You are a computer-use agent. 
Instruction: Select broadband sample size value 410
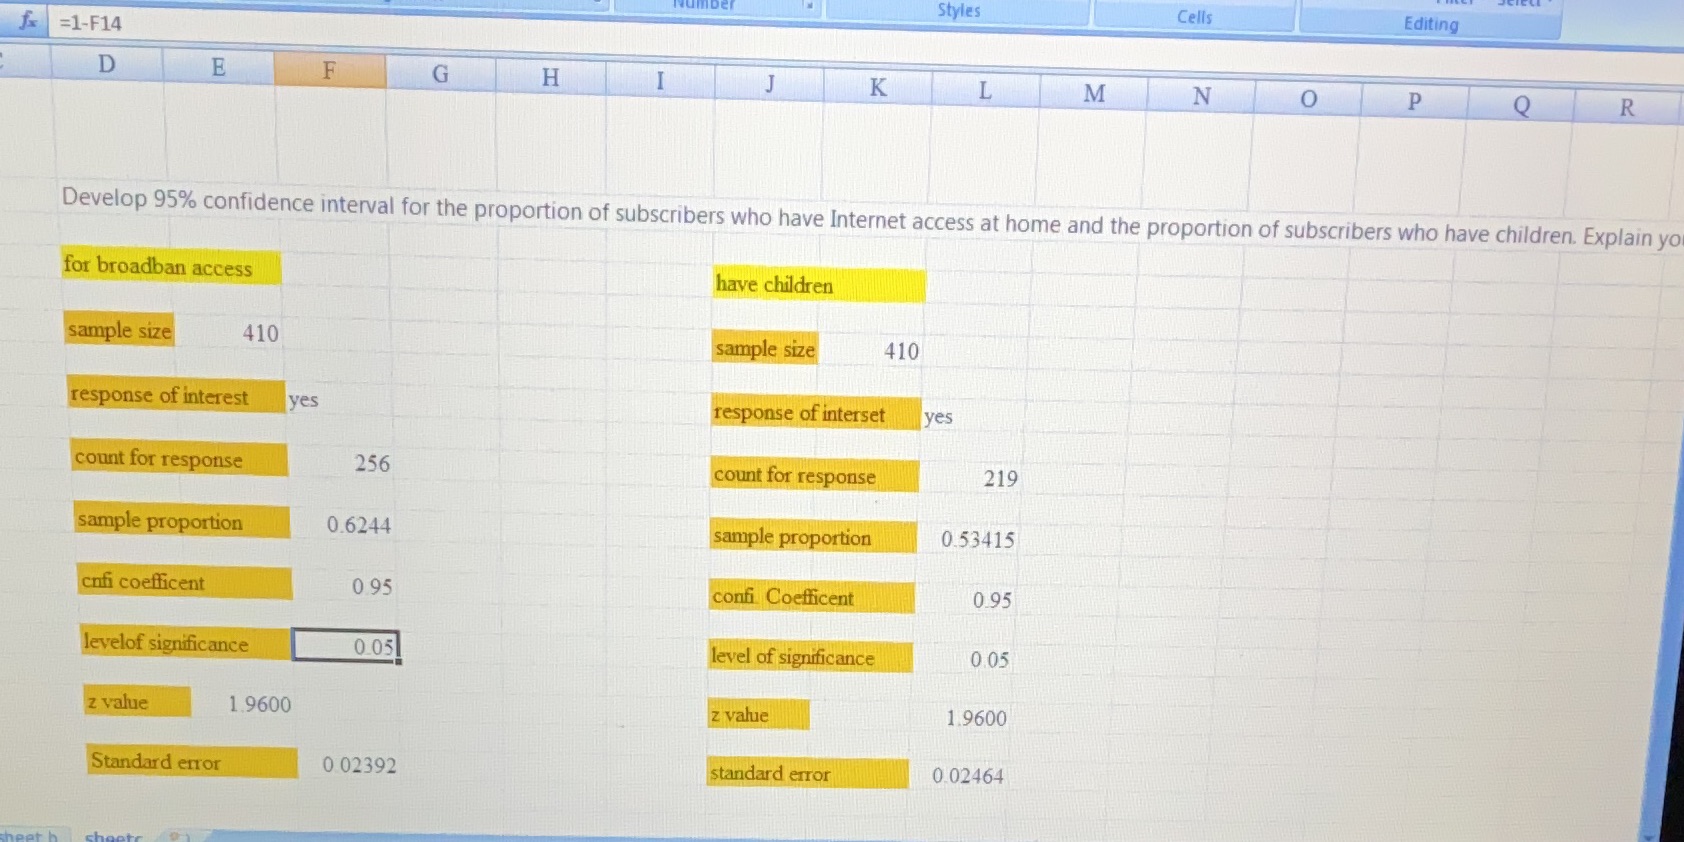(x=260, y=333)
